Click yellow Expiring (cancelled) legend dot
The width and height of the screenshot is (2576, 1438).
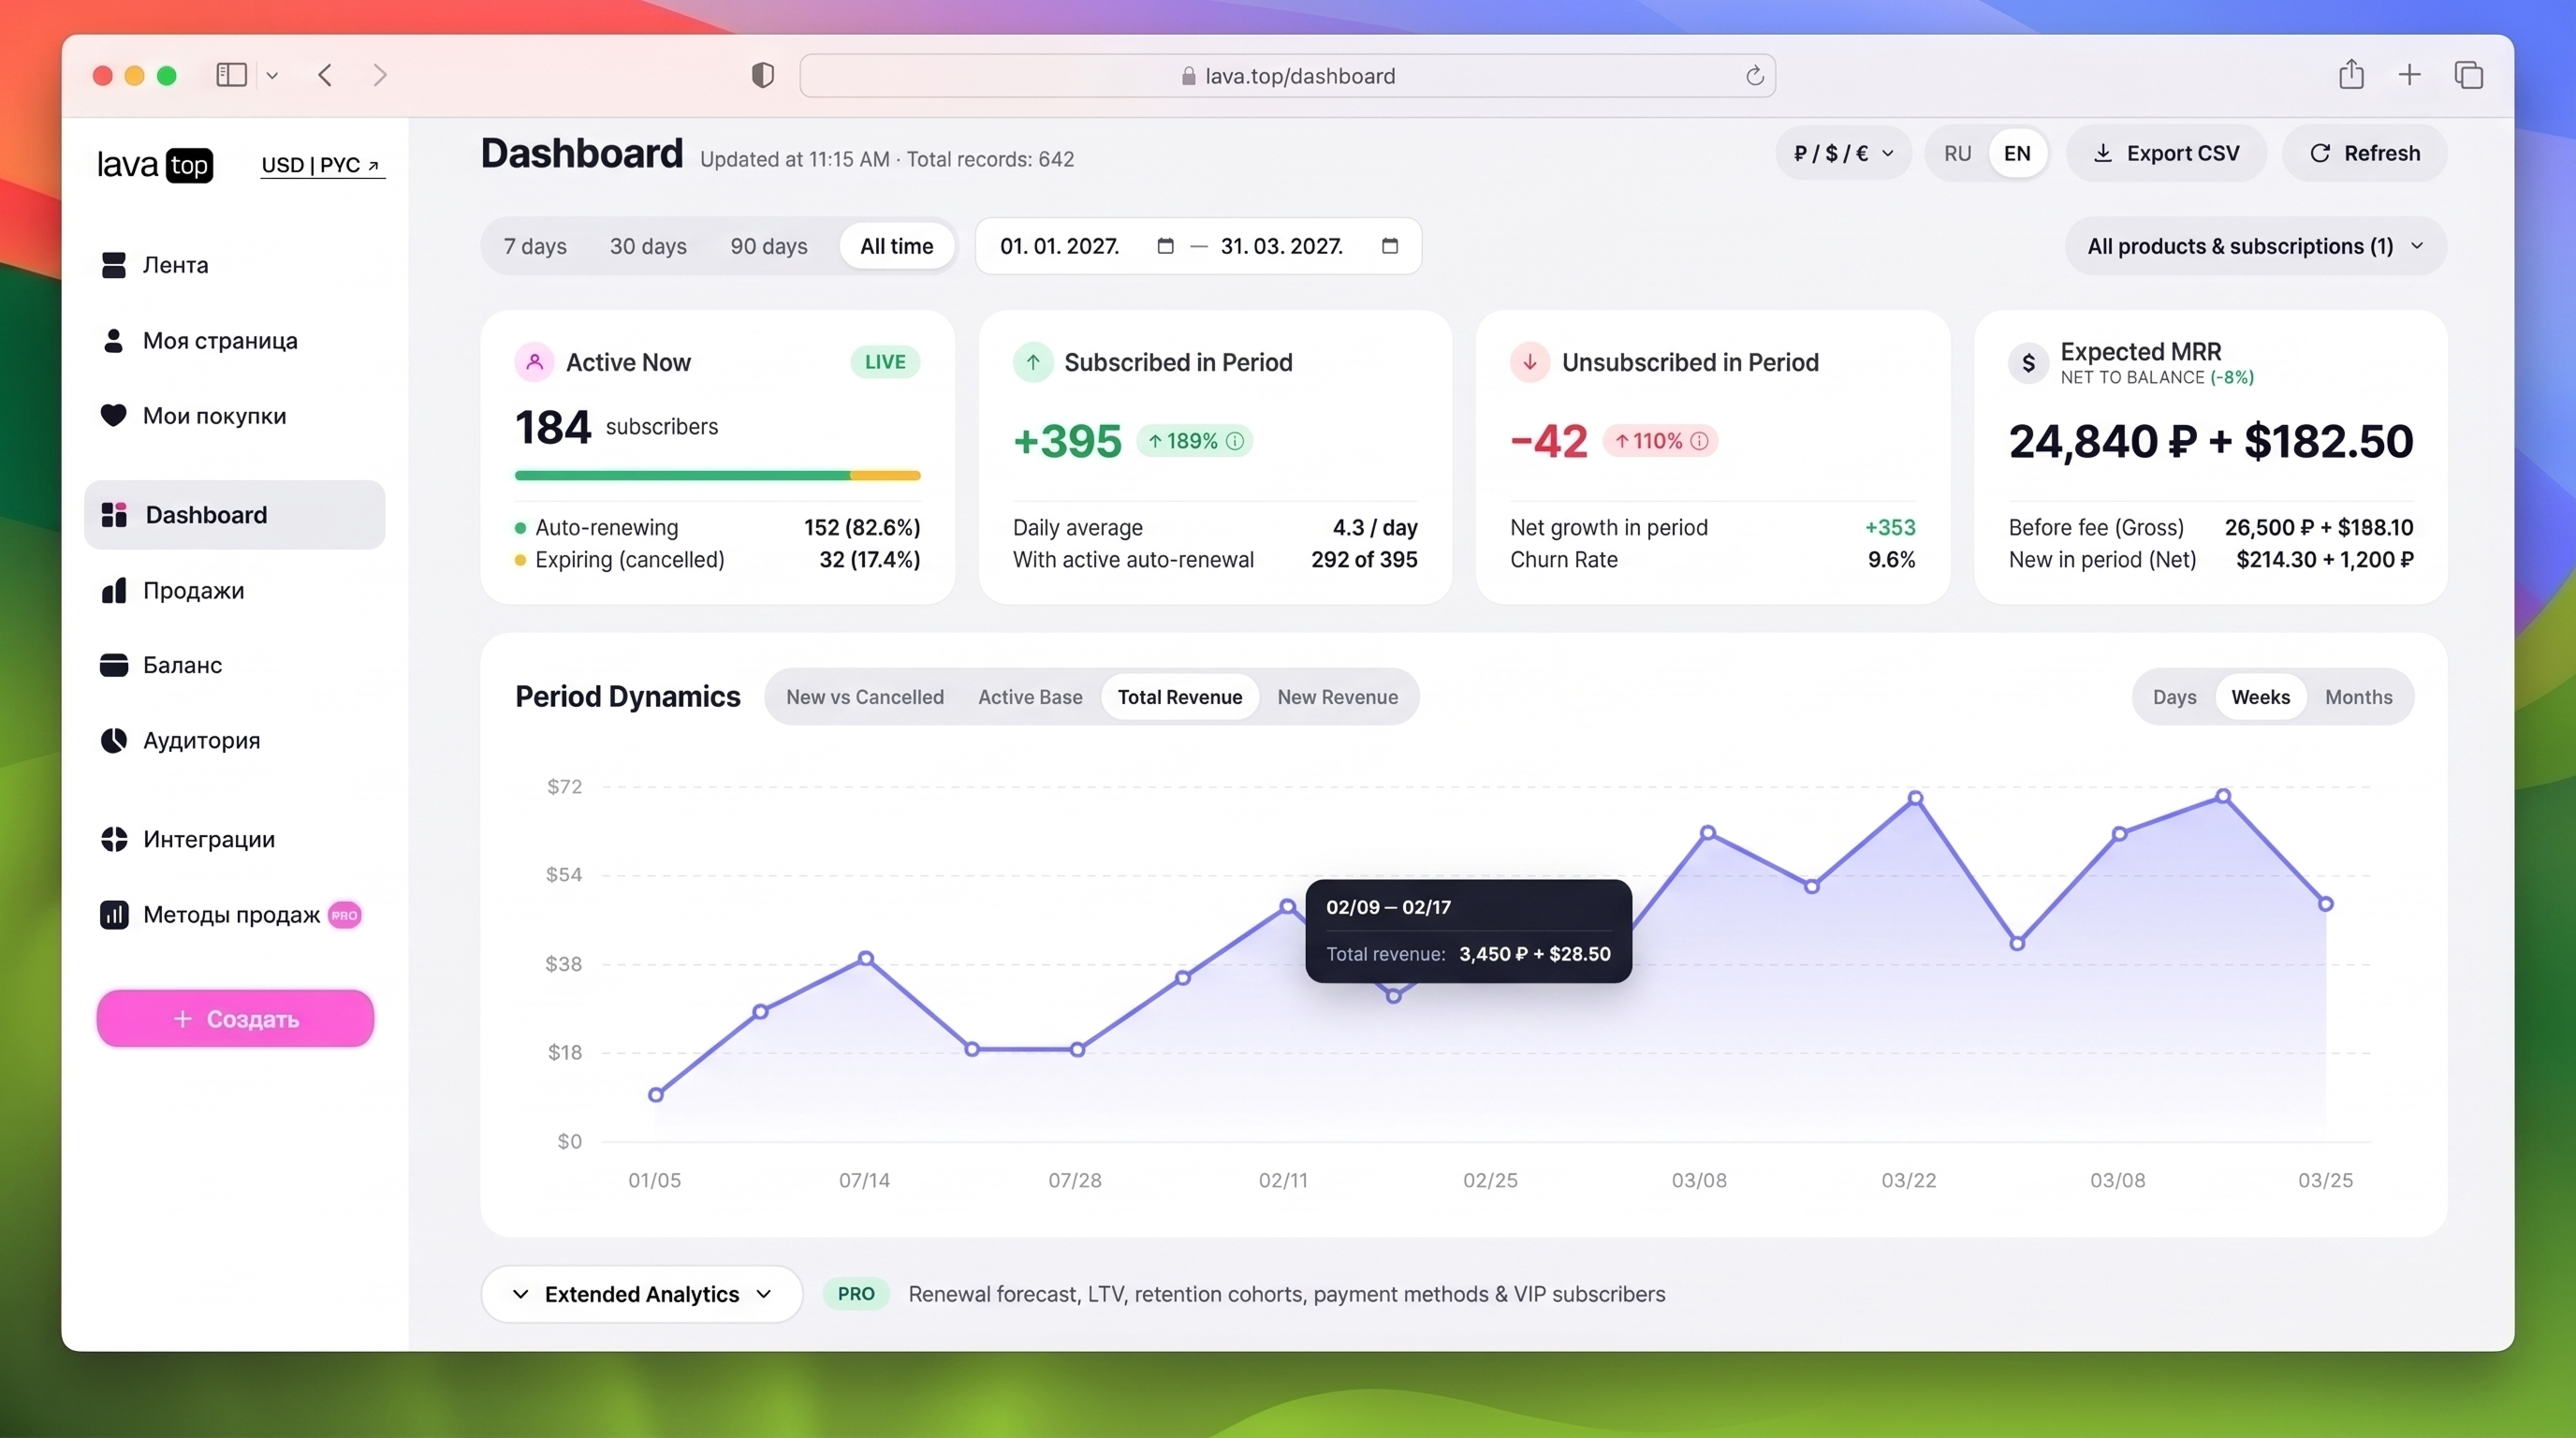[x=520, y=560]
